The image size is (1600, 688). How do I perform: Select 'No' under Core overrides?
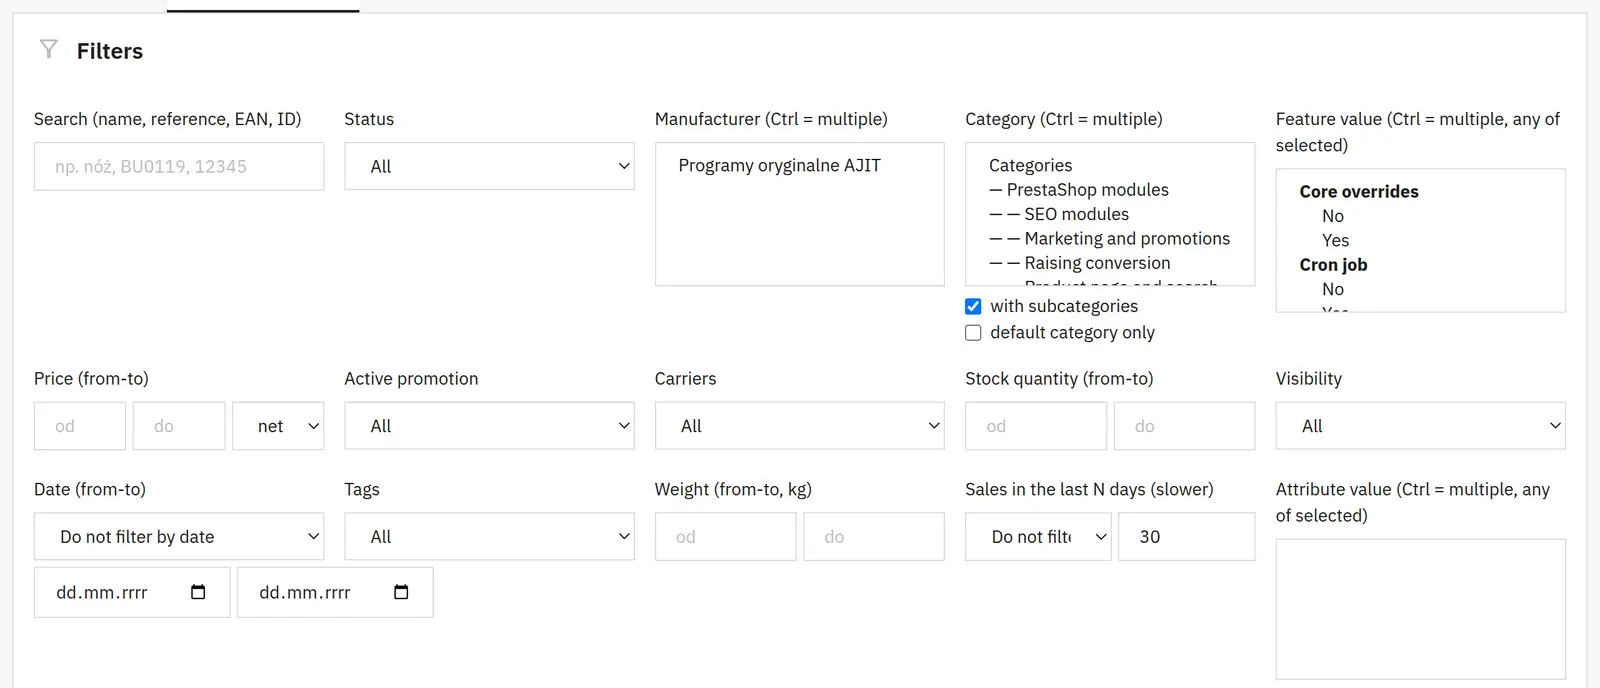1332,216
